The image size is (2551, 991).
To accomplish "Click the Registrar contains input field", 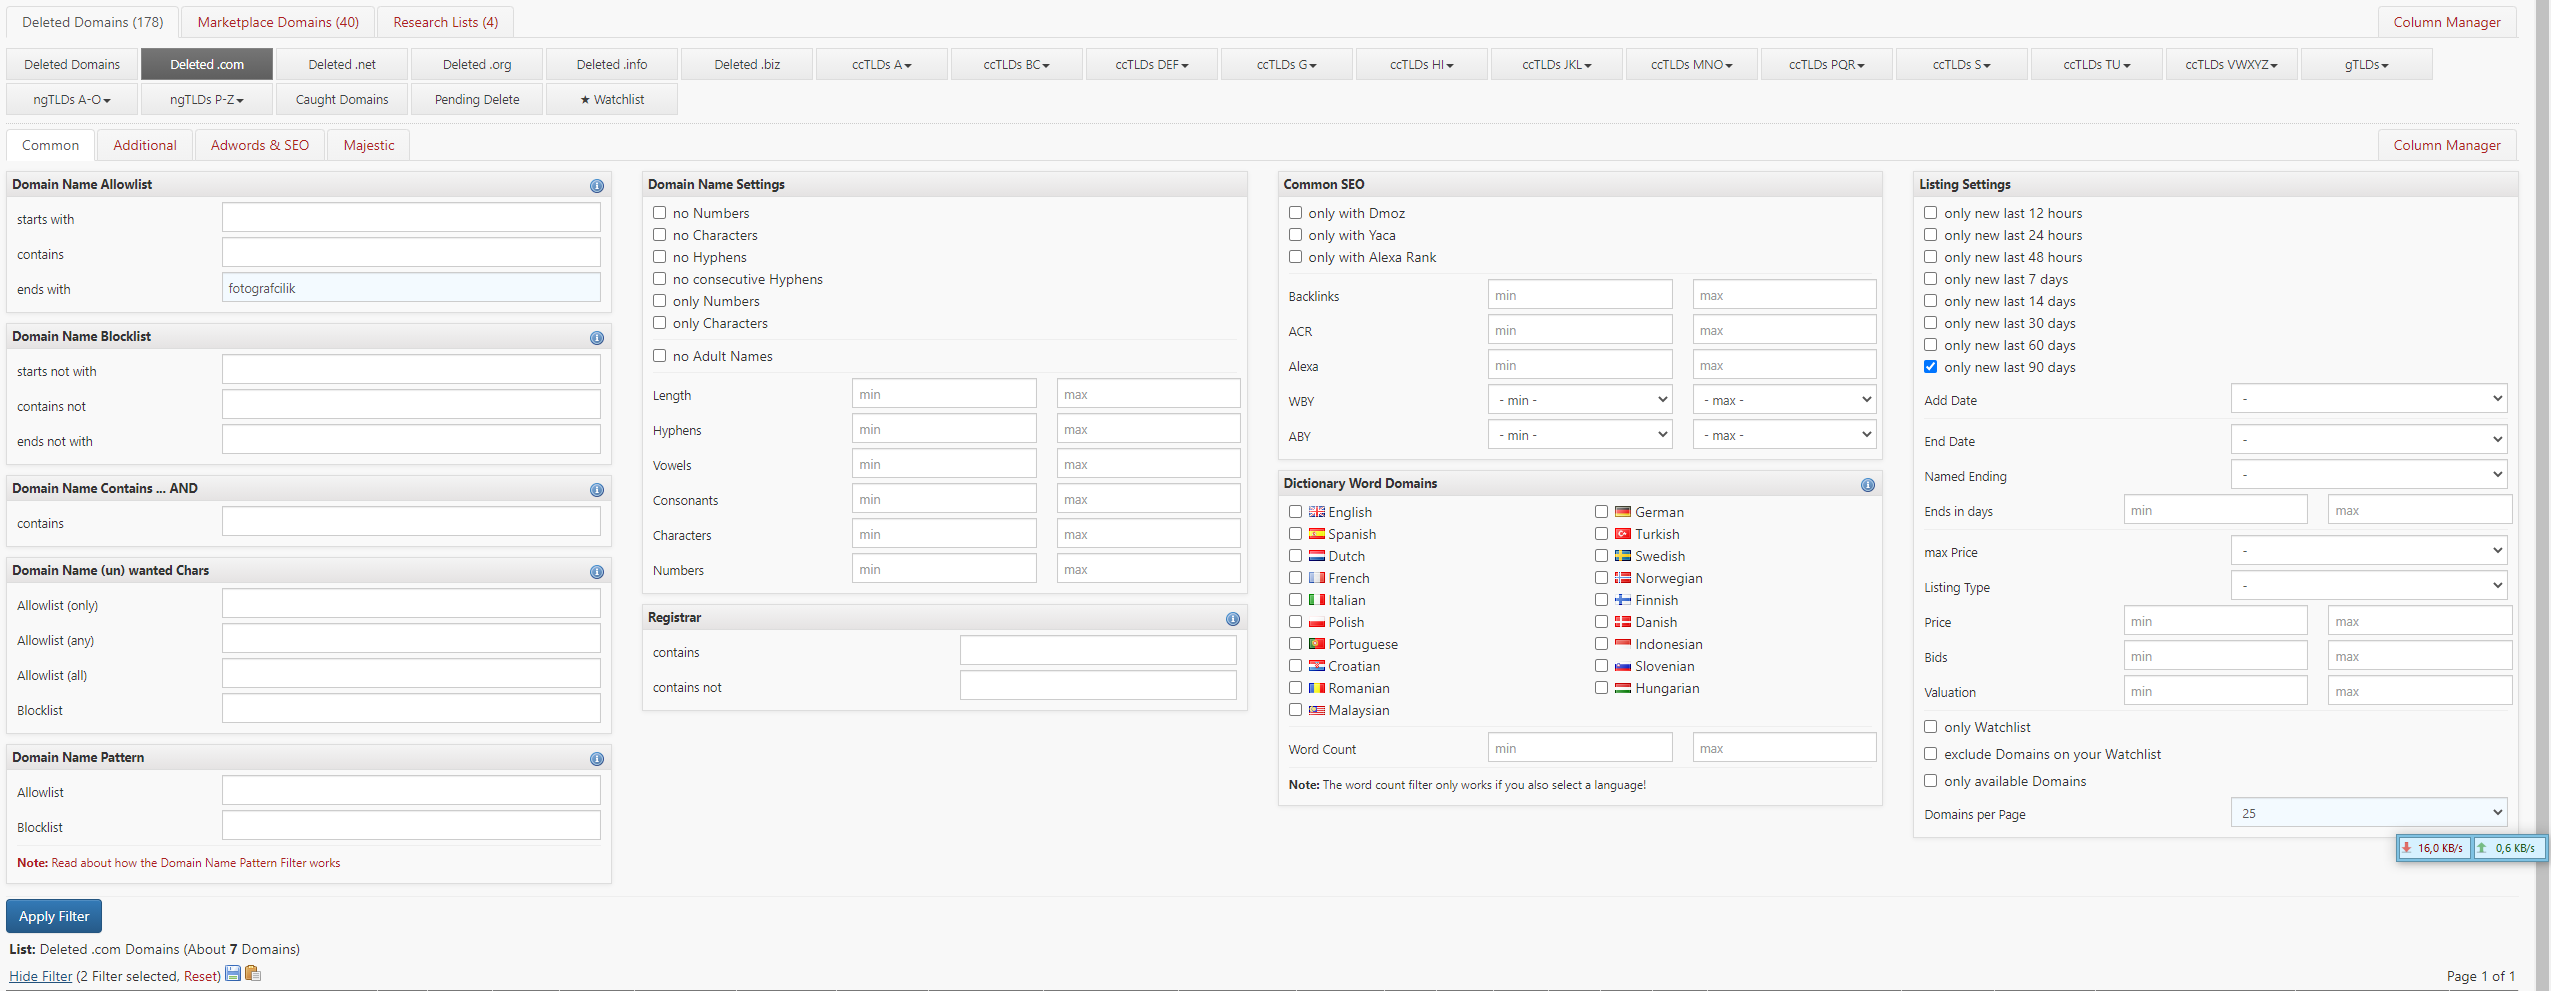I will pyautogui.click(x=1098, y=651).
